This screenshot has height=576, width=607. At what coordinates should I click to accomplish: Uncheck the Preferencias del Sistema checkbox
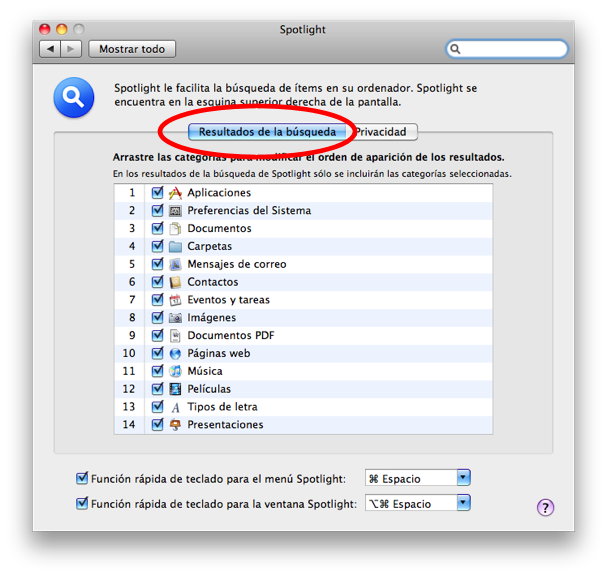coord(157,210)
